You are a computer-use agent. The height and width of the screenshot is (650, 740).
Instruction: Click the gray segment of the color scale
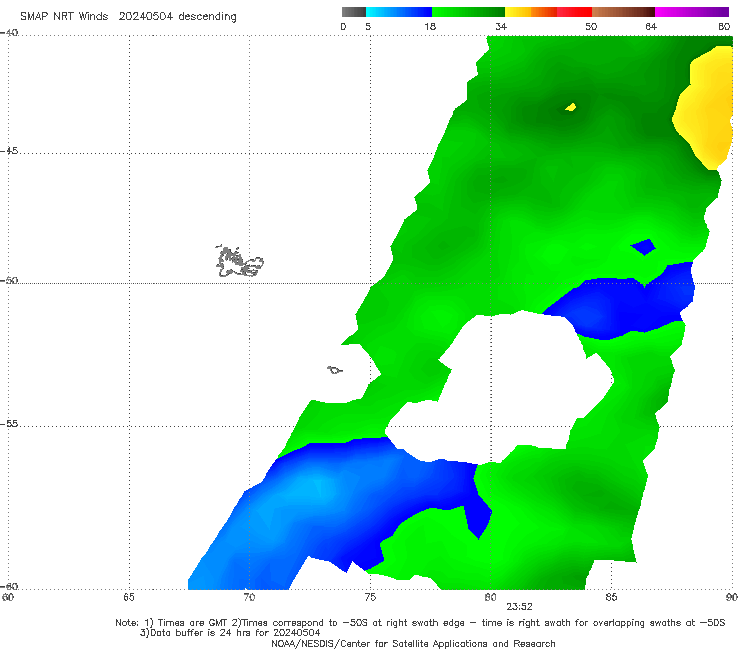click(354, 12)
